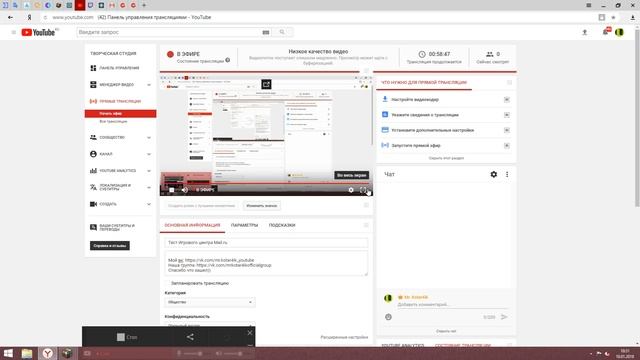Image resolution: width=640 pixels, height=360 pixels.
Task: Select the highlighted Начать эфир item
Action: pyautogui.click(x=120, y=113)
